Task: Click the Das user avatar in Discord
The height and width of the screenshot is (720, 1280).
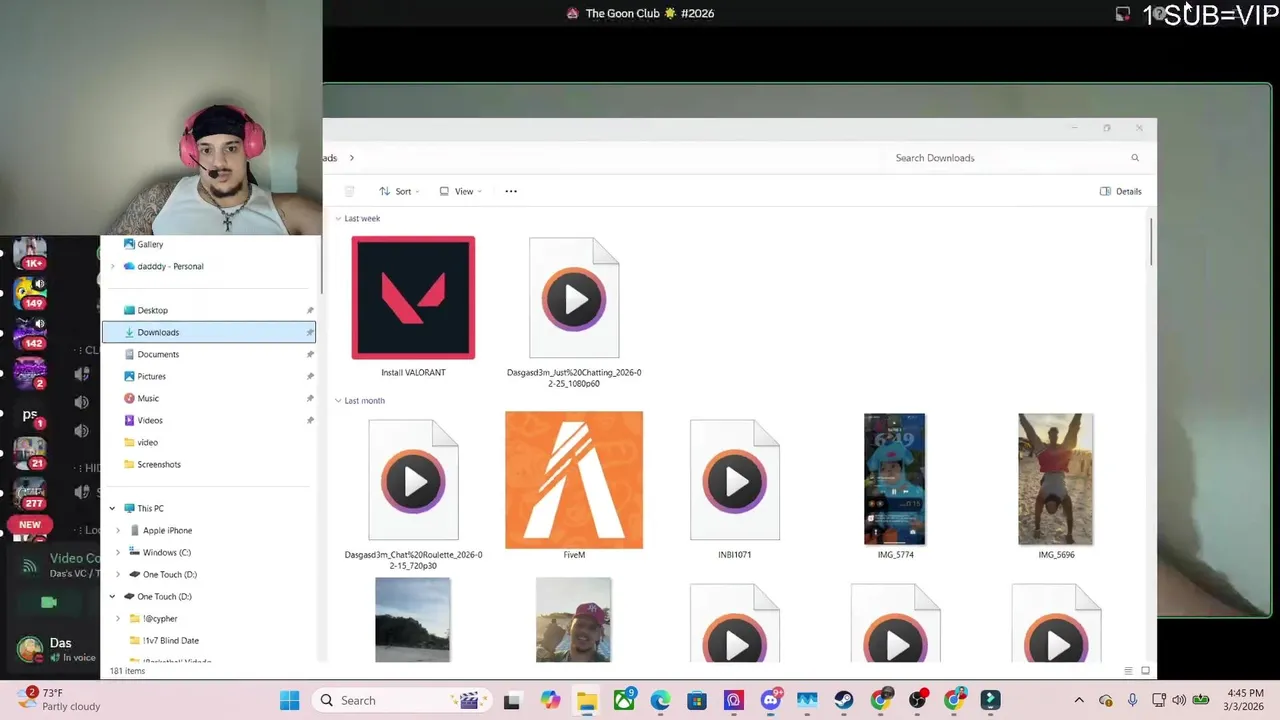Action: [x=30, y=648]
